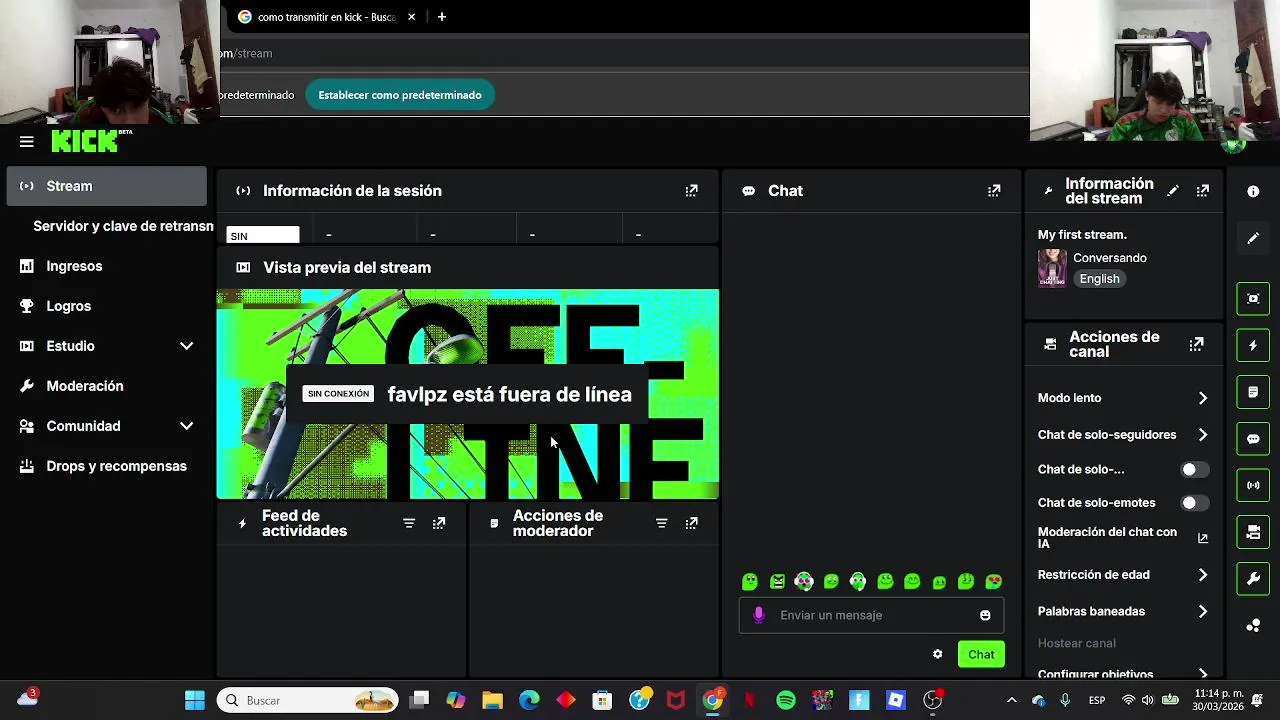Click the browser address bar
The height and width of the screenshot is (720, 1280).
pos(624,53)
